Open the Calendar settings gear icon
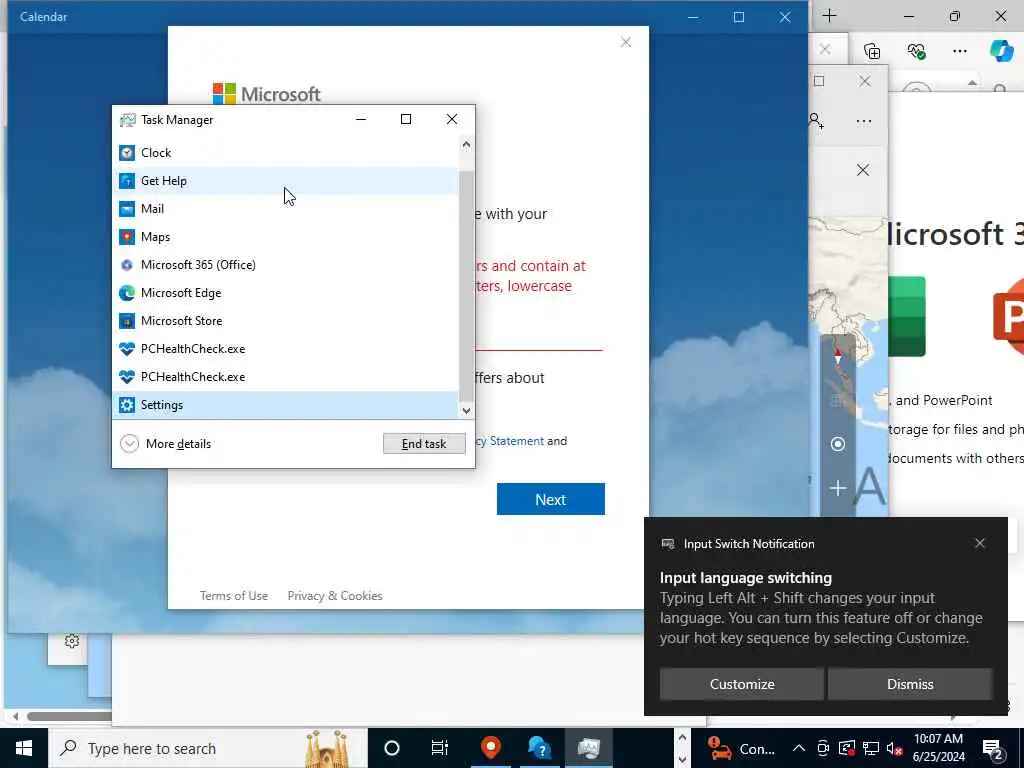This screenshot has height=768, width=1024. click(x=72, y=641)
